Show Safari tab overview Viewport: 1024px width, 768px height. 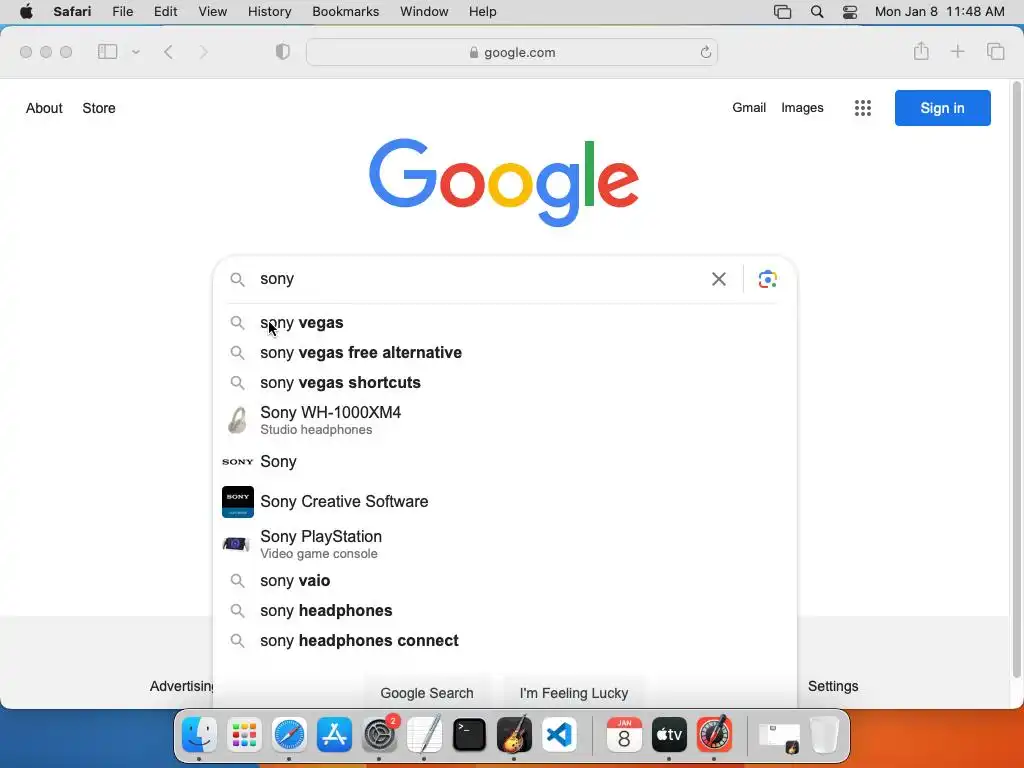pos(995,51)
